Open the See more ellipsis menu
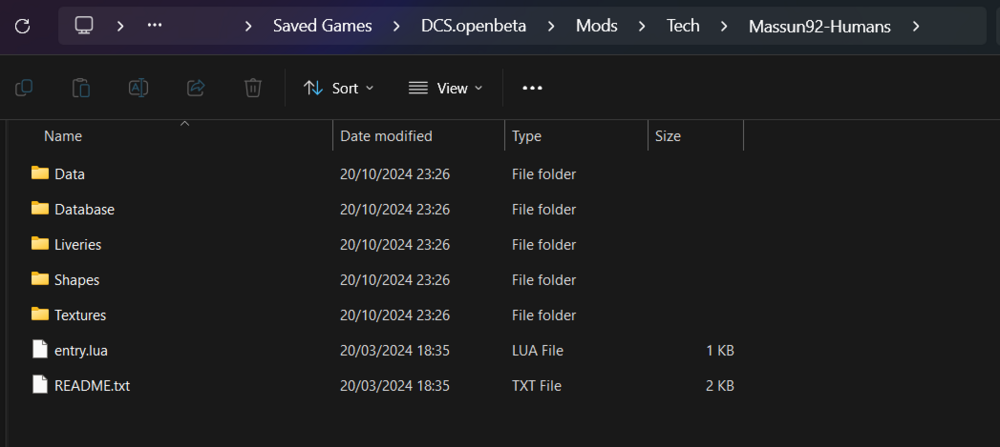The image size is (1000, 447). point(532,88)
